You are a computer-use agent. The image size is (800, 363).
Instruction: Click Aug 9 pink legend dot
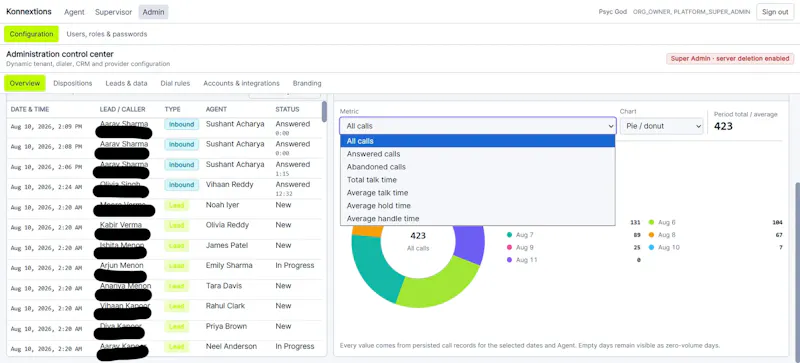(509, 248)
